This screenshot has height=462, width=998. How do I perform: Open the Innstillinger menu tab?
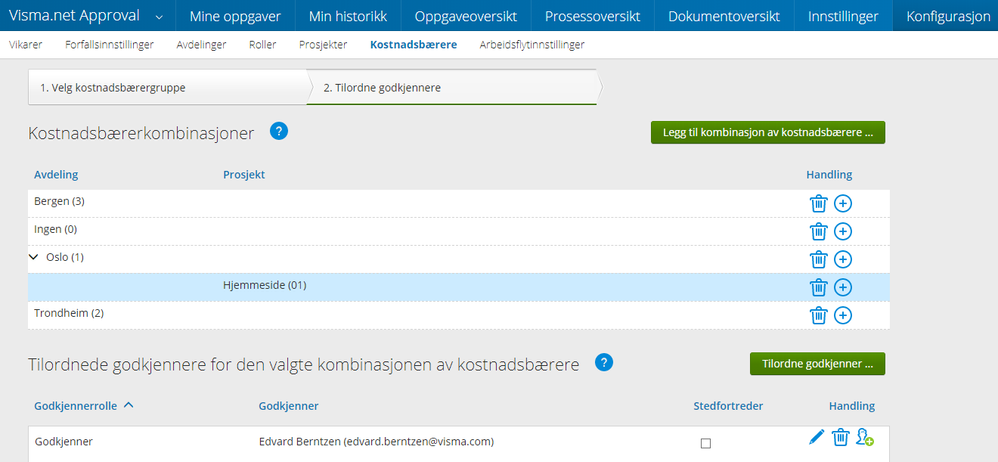[843, 16]
